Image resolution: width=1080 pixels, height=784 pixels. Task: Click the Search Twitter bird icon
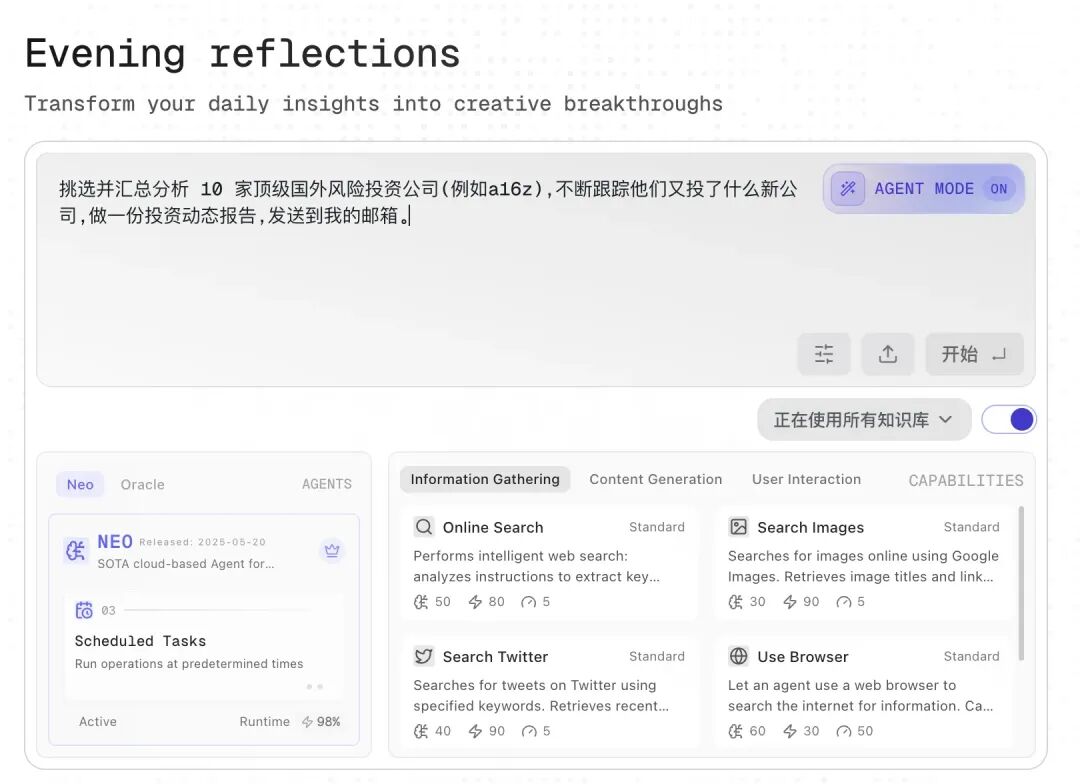click(x=424, y=656)
